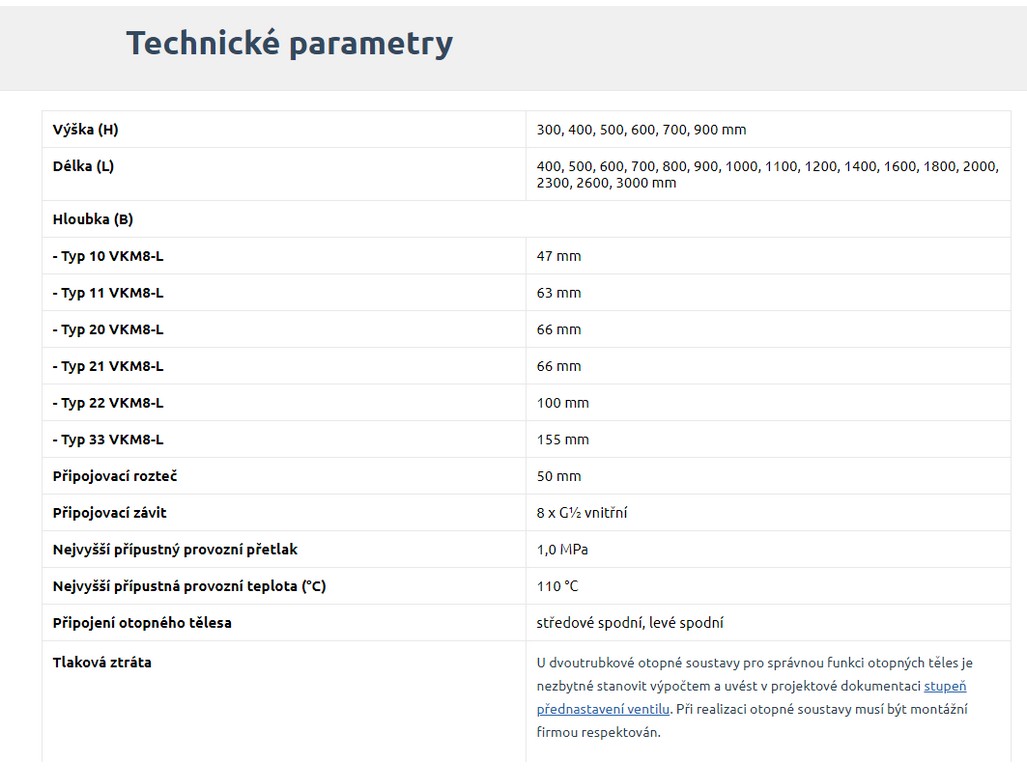Click the "47 mm" depth value
Image resolution: width=1027 pixels, height=768 pixels.
[559, 256]
